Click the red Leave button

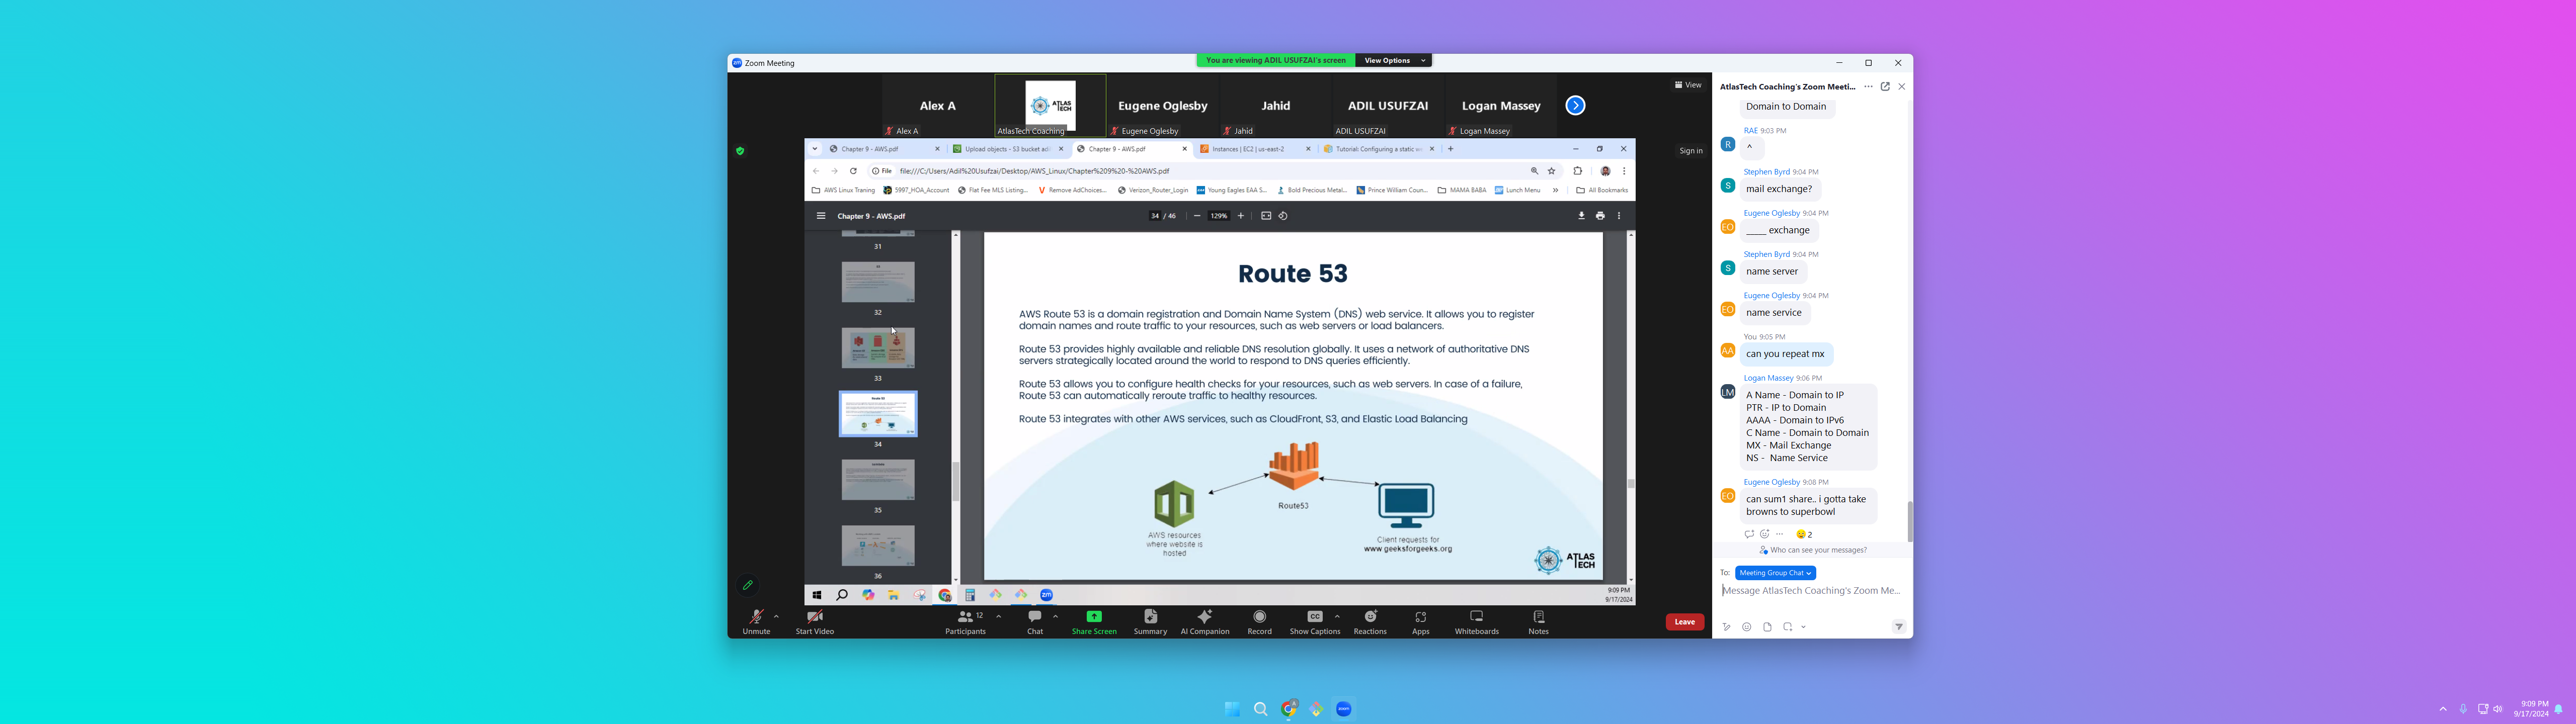(x=1684, y=622)
